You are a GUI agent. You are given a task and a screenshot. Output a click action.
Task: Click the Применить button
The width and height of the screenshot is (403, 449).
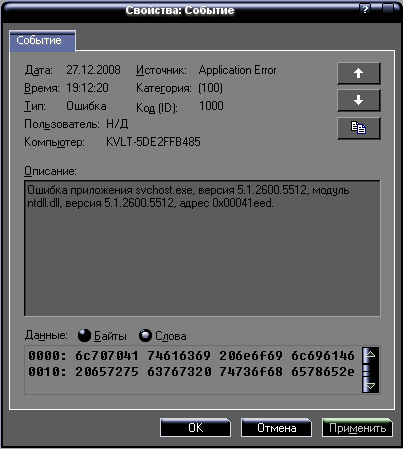pyautogui.click(x=357, y=428)
